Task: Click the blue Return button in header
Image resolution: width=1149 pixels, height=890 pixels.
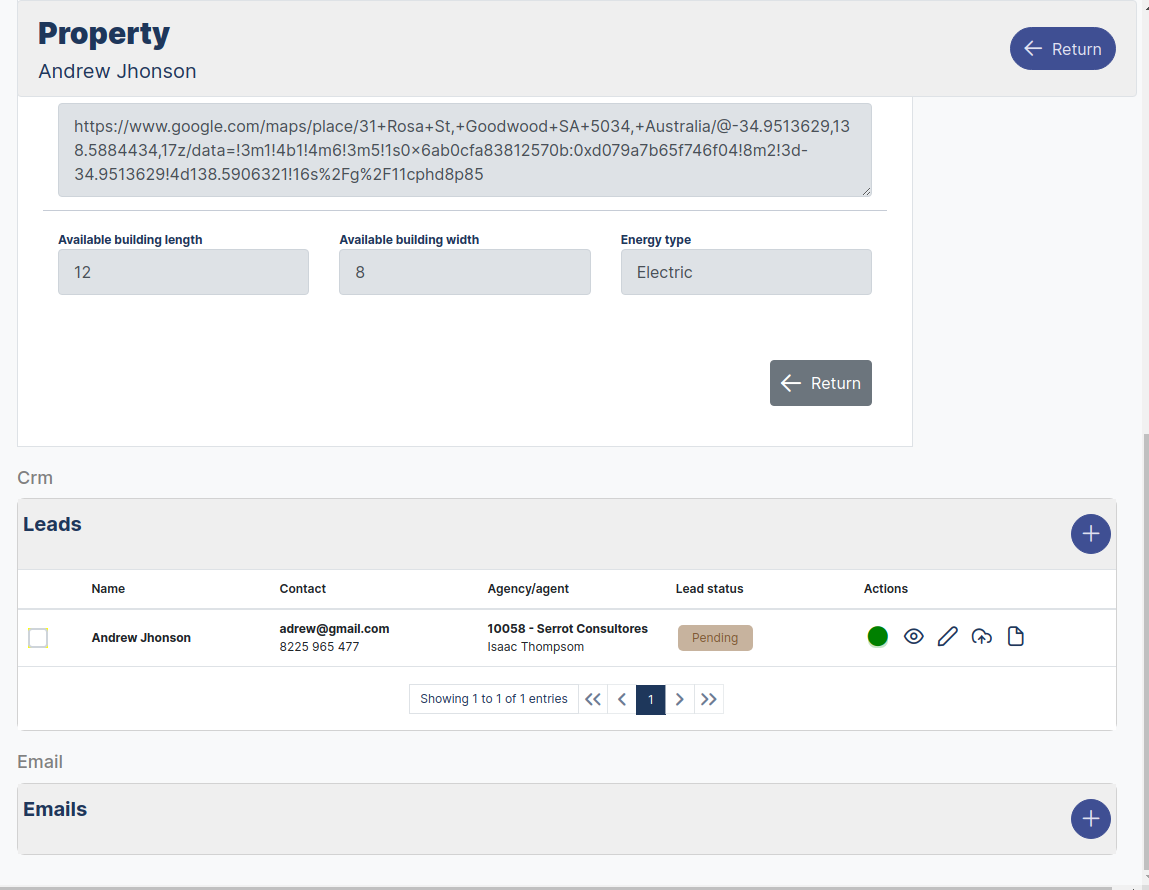Action: click(x=1062, y=49)
